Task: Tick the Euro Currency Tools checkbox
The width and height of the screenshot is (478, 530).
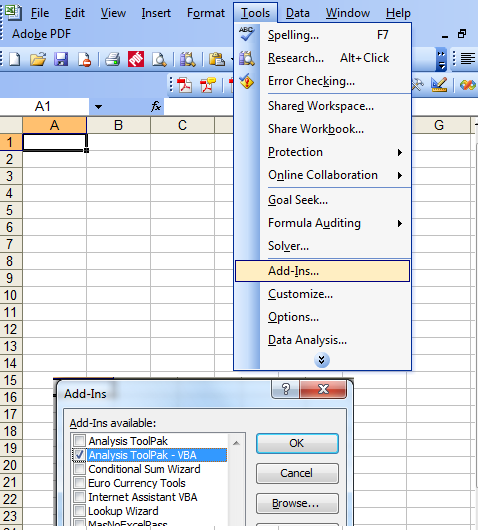Action: point(80,483)
